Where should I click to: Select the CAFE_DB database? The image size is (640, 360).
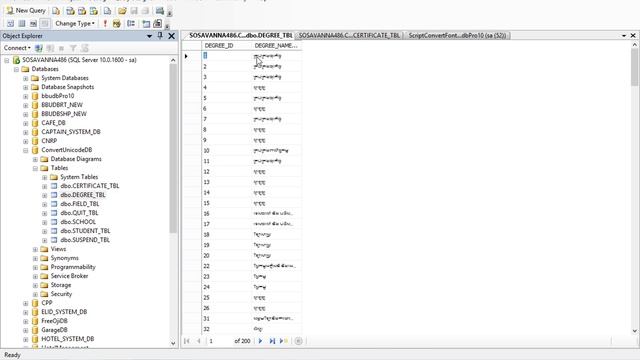click(53, 123)
